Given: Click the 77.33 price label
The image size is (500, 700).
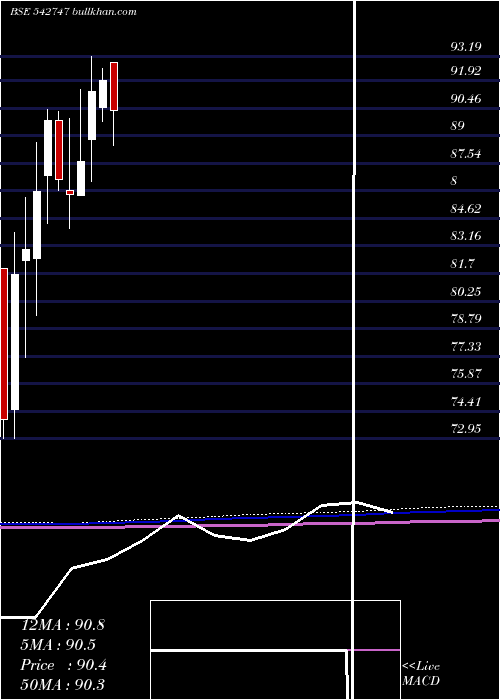Looking at the screenshot, I should click(466, 346).
